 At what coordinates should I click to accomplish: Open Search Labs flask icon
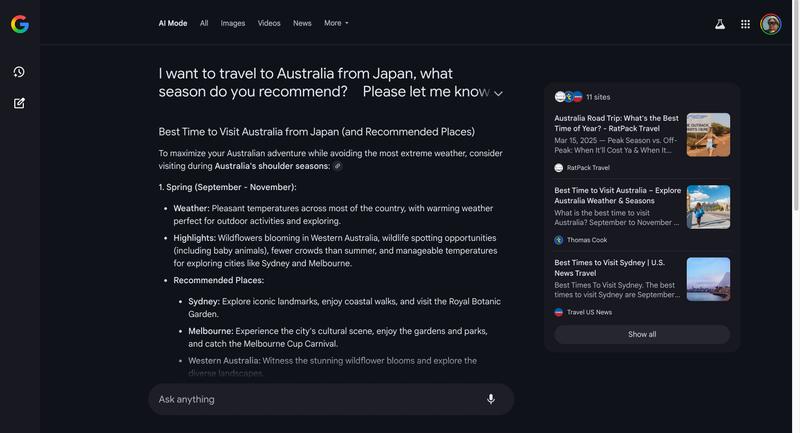tap(719, 24)
